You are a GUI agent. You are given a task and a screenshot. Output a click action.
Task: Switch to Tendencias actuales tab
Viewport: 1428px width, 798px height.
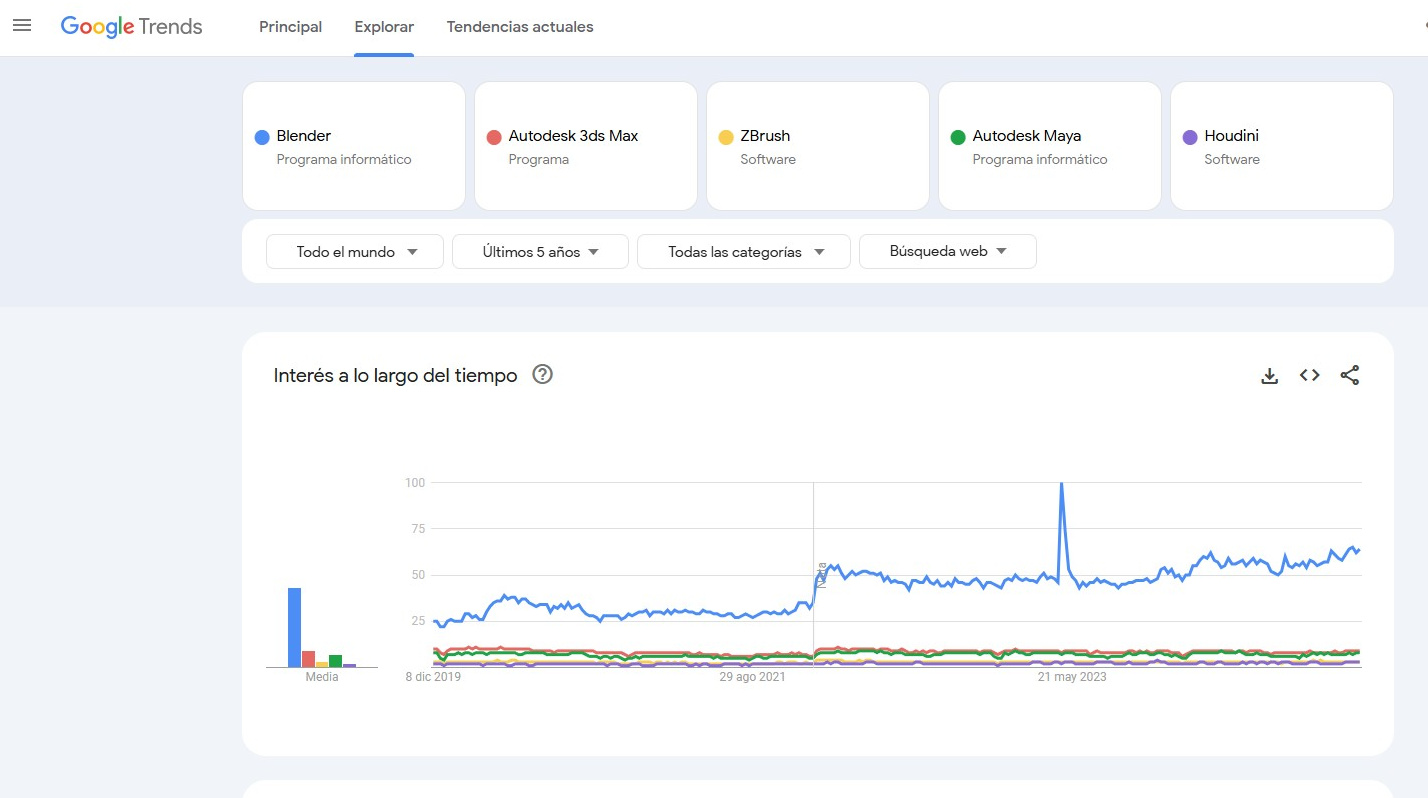[520, 27]
